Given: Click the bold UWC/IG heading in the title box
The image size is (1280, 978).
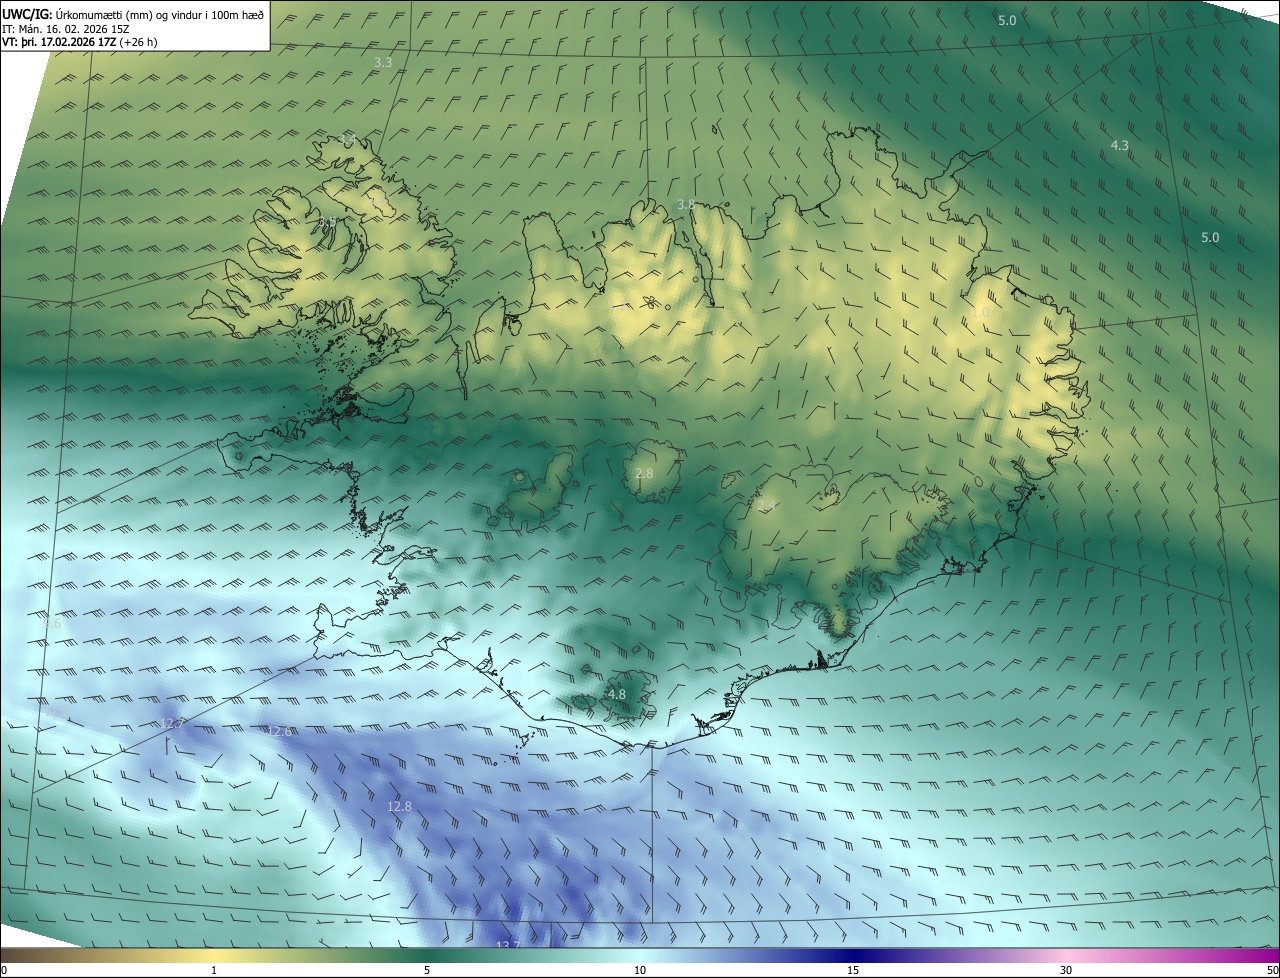Looking at the screenshot, I should click(26, 13).
